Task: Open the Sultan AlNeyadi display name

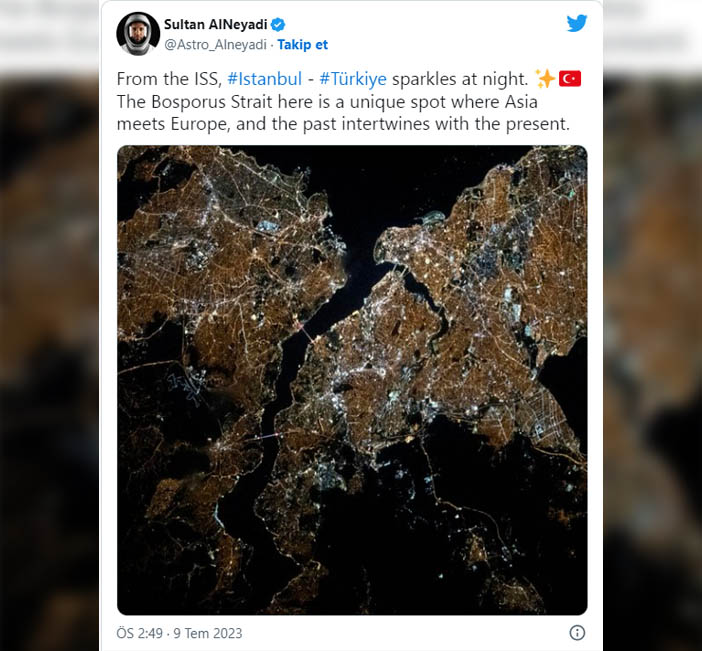Action: 215,24
